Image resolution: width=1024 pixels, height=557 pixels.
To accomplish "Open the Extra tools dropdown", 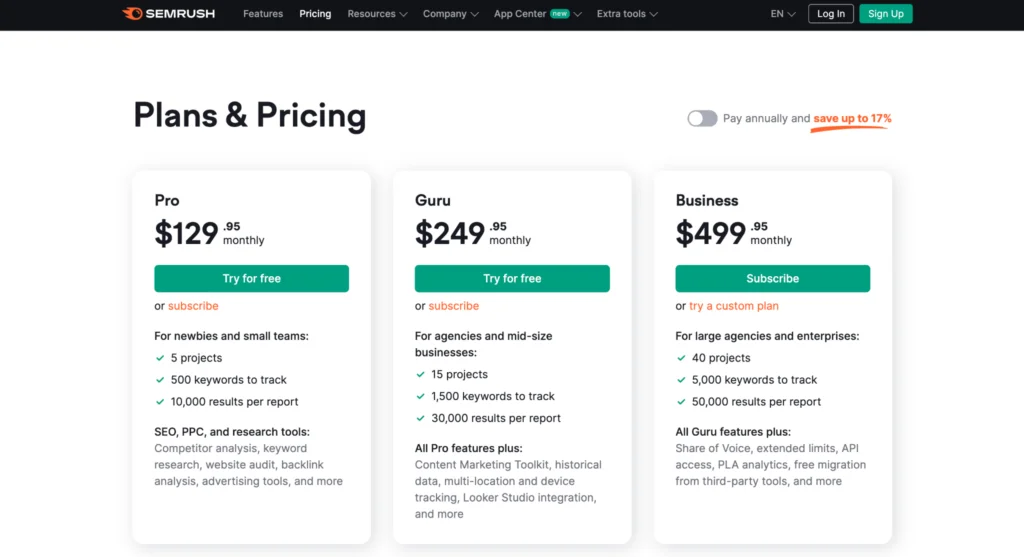I will (x=627, y=14).
